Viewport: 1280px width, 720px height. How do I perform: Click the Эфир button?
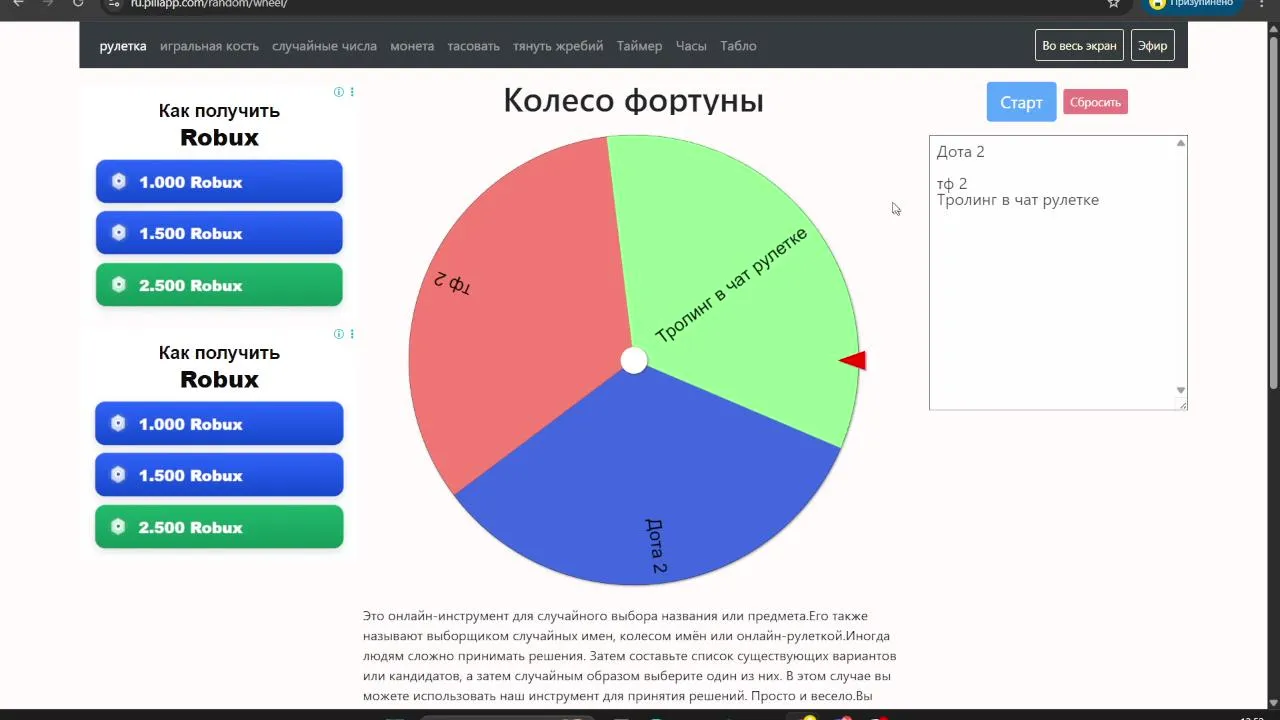(1152, 46)
